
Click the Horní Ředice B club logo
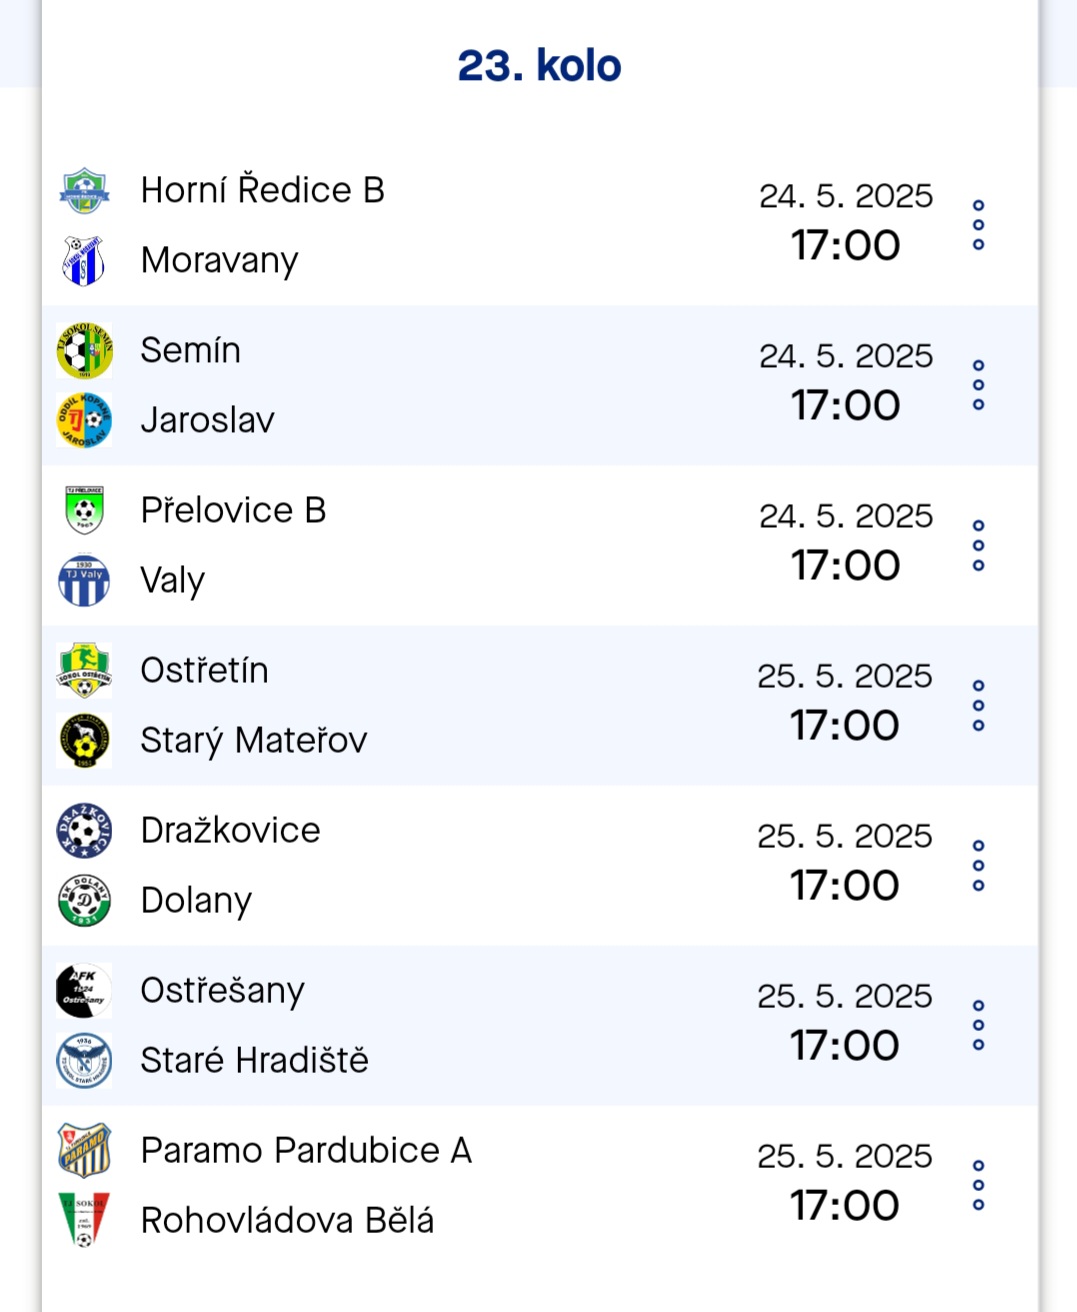click(84, 190)
